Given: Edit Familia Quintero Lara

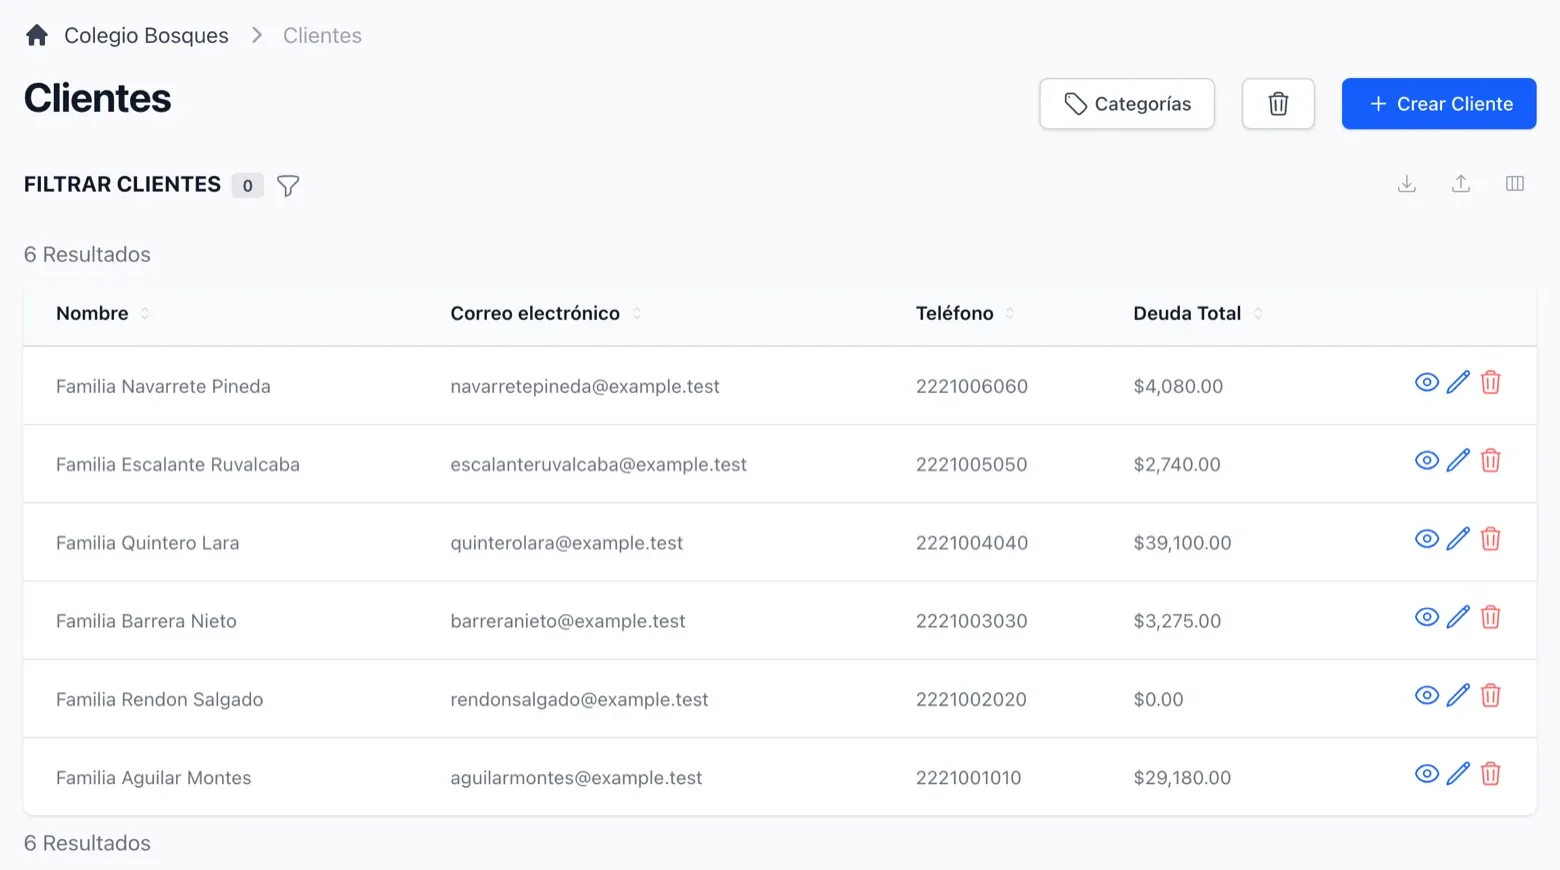Looking at the screenshot, I should click(1458, 539).
